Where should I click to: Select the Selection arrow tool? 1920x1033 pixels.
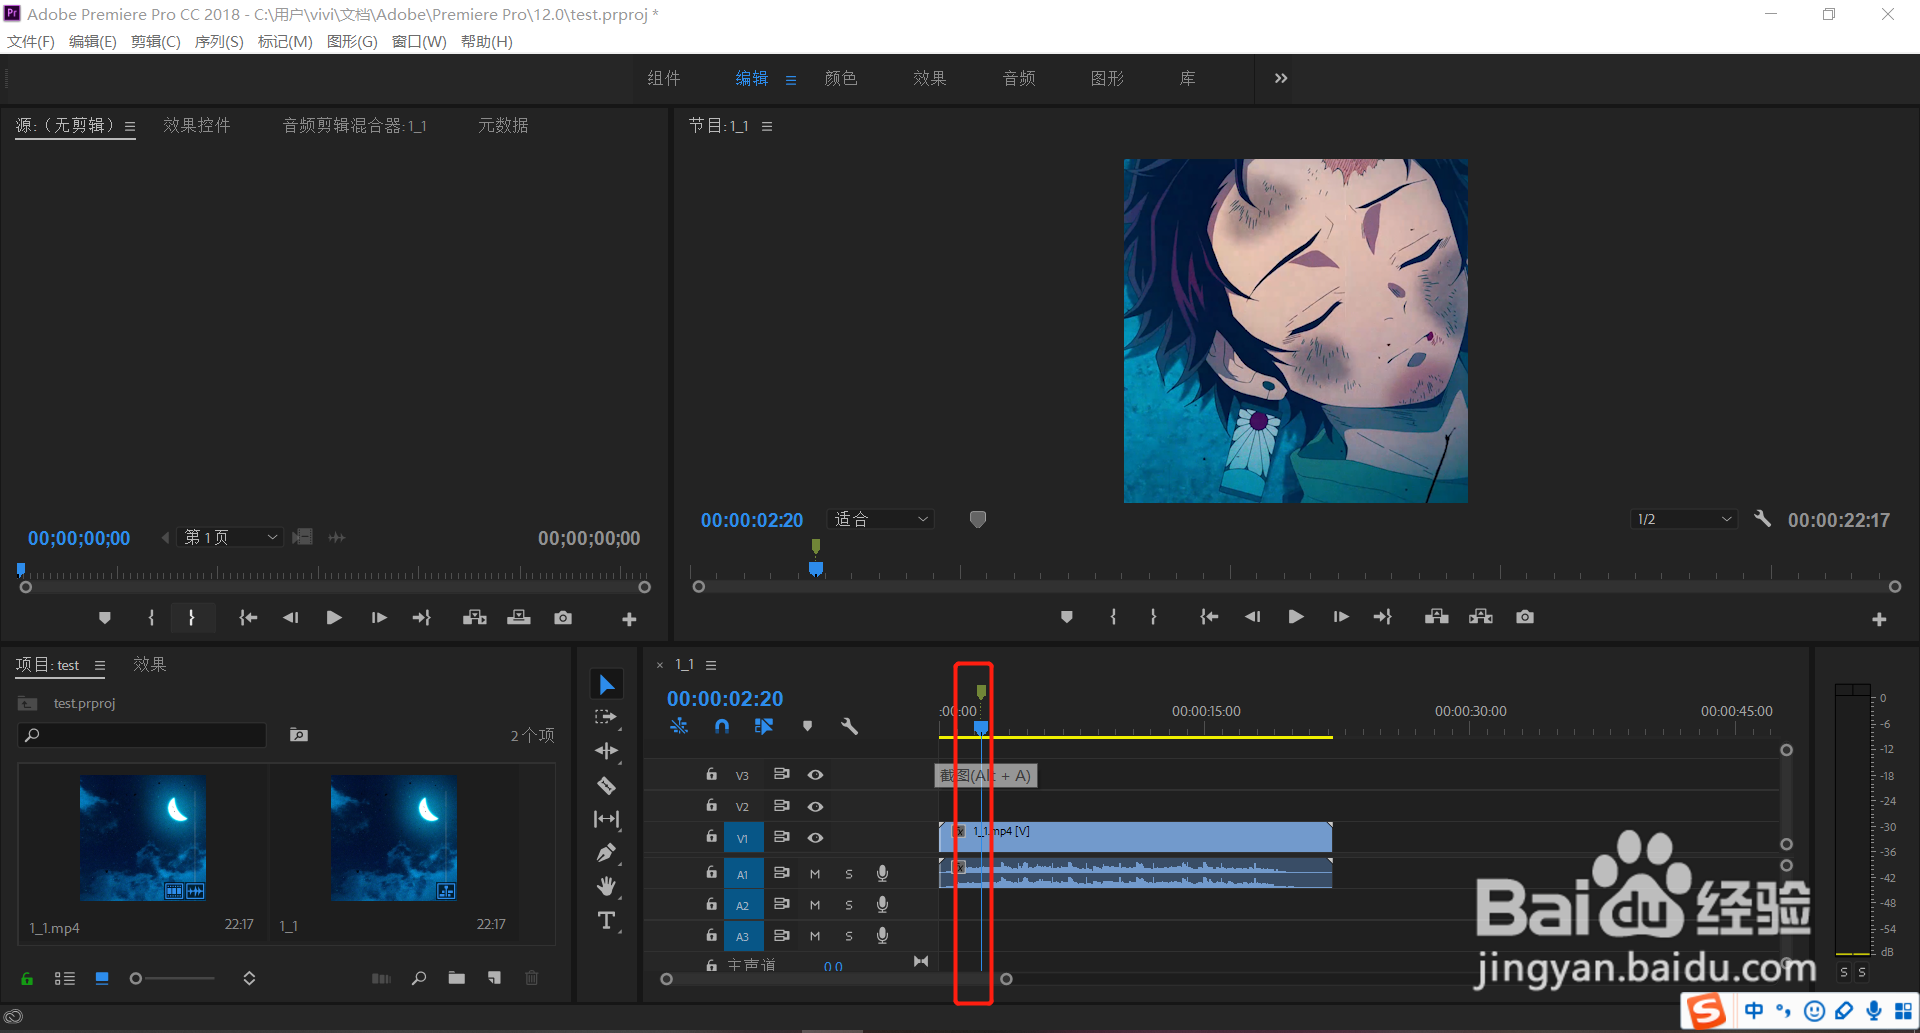pos(606,685)
